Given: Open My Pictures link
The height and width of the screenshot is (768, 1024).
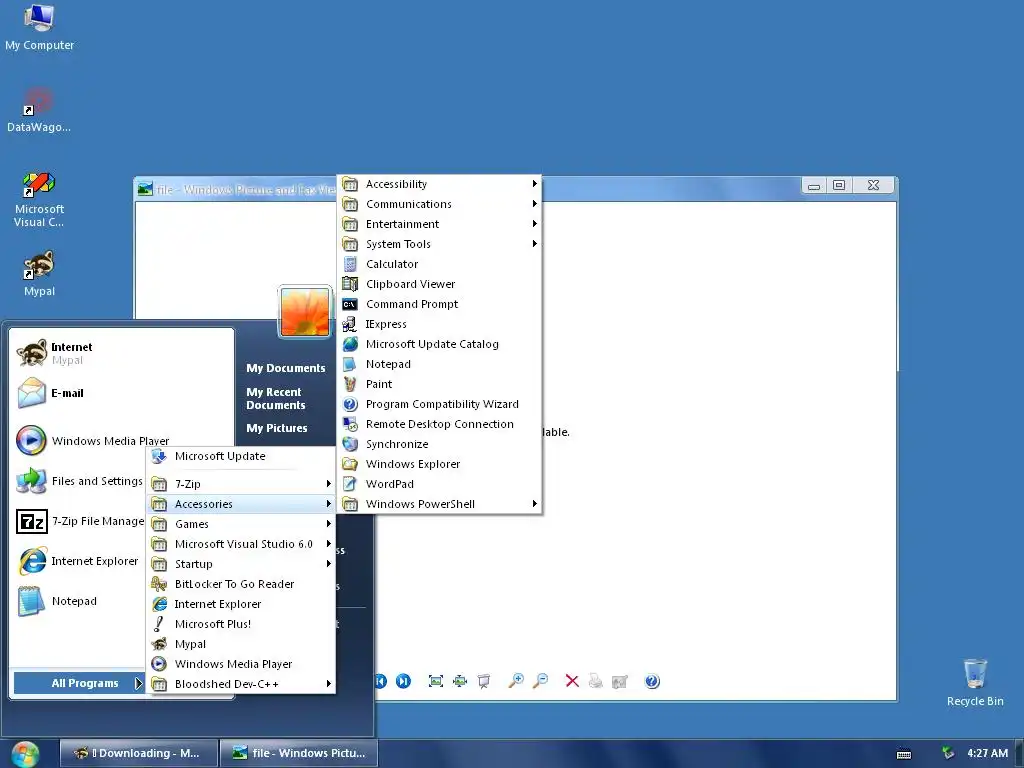Looking at the screenshot, I should click(x=277, y=428).
